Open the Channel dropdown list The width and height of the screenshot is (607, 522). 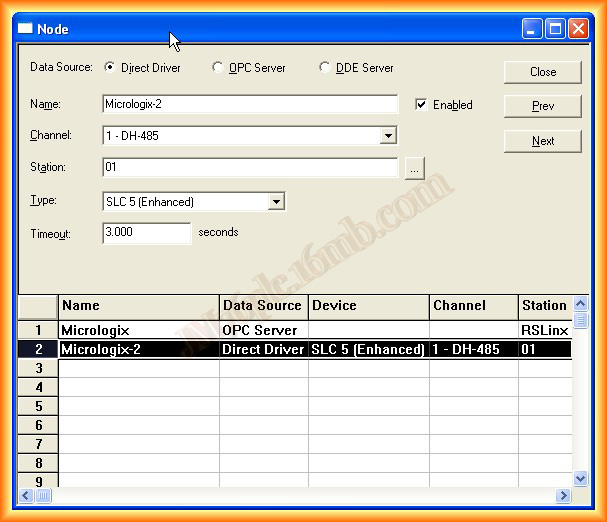388,135
